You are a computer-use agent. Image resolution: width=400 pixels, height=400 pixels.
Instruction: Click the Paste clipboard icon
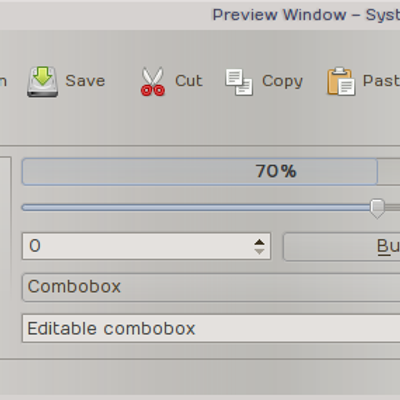[341, 82]
